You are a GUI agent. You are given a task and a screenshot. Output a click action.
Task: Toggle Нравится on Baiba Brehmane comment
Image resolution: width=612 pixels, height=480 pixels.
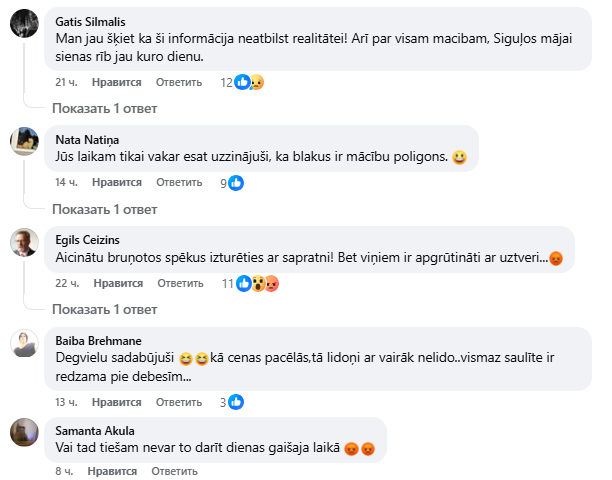116,402
